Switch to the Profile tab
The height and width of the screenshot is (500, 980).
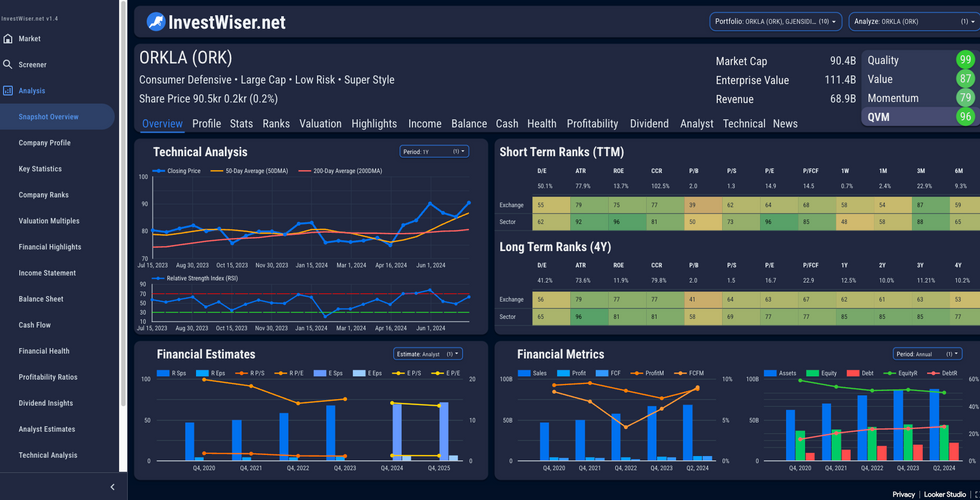click(x=206, y=124)
